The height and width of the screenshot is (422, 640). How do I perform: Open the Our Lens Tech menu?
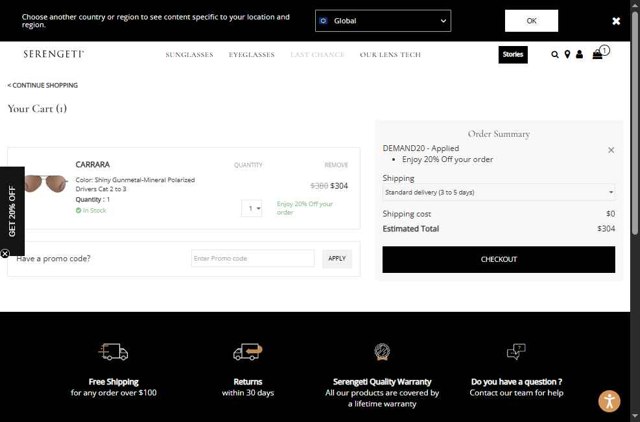tap(390, 55)
